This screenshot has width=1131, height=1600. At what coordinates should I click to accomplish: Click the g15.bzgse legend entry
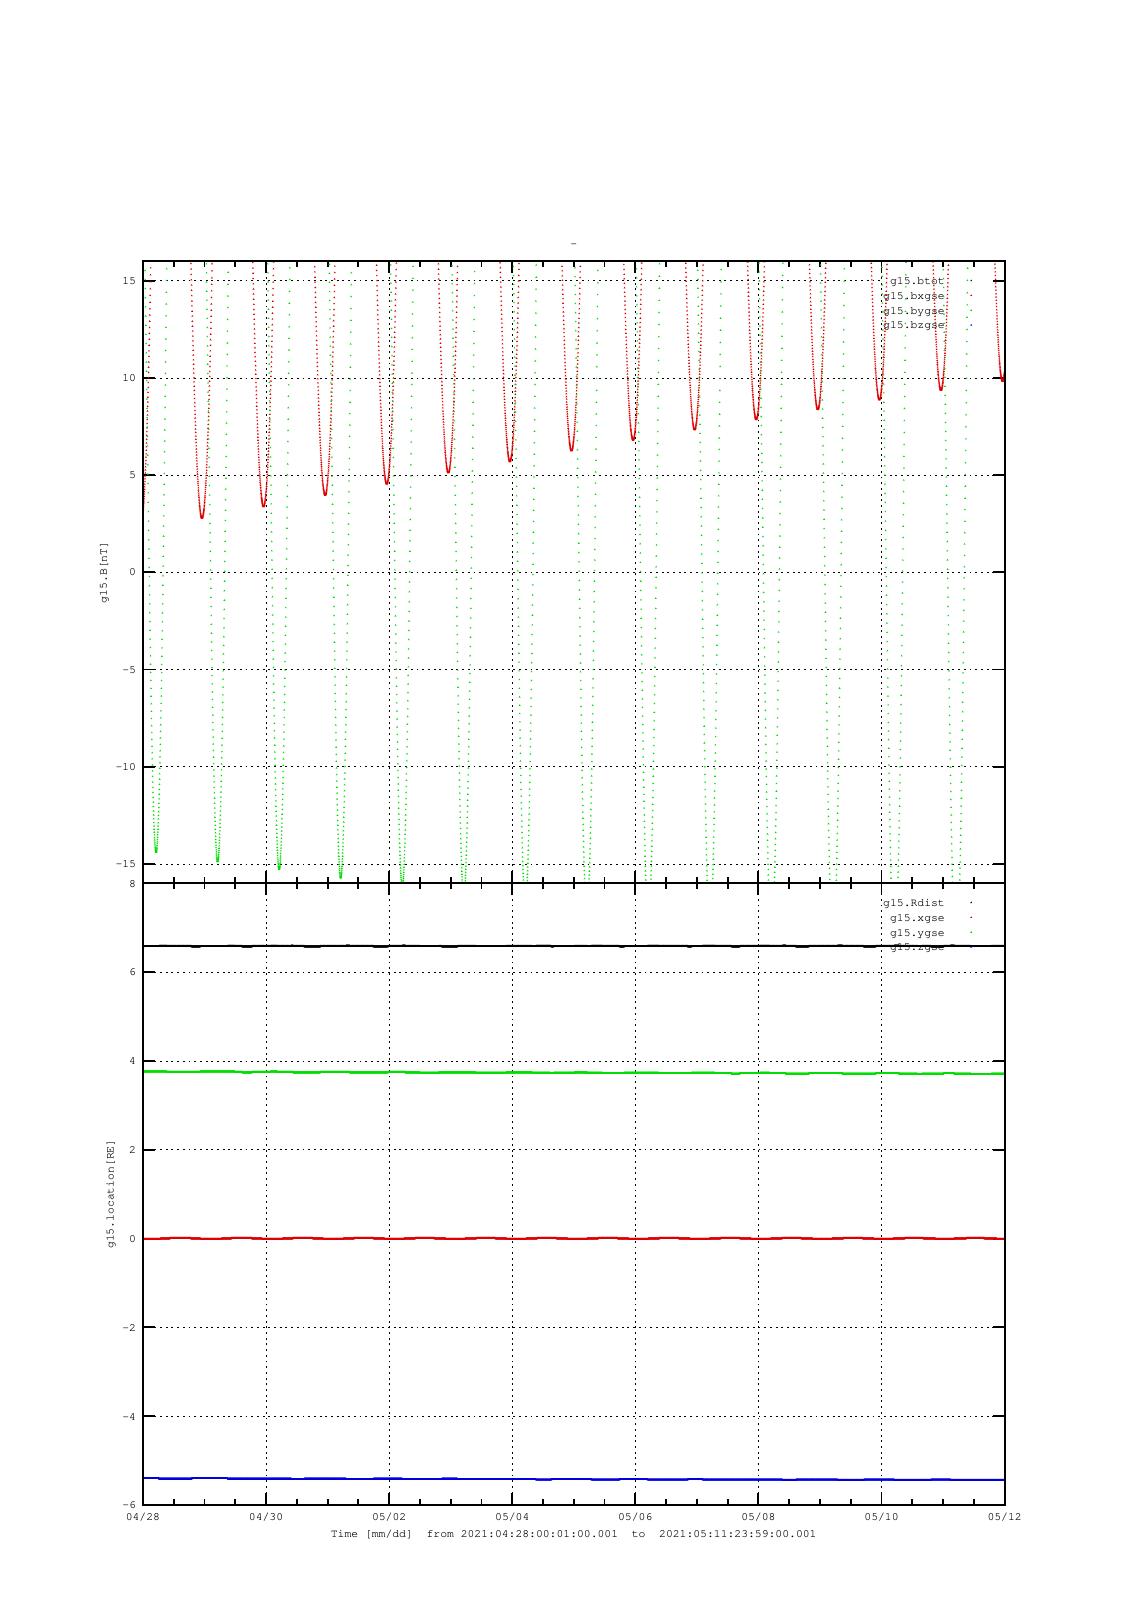[914, 325]
